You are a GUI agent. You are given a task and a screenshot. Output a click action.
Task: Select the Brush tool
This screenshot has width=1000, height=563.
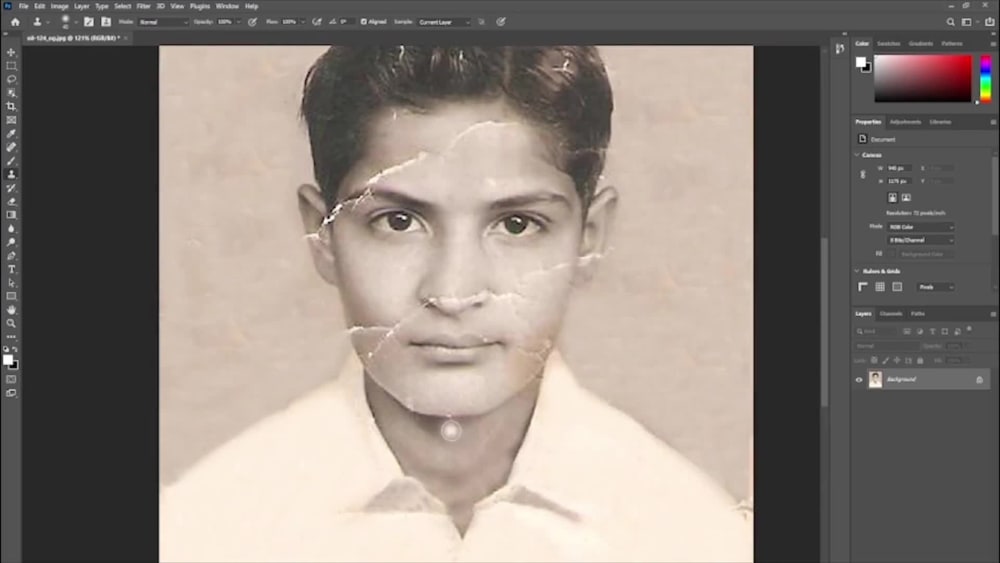(x=11, y=161)
